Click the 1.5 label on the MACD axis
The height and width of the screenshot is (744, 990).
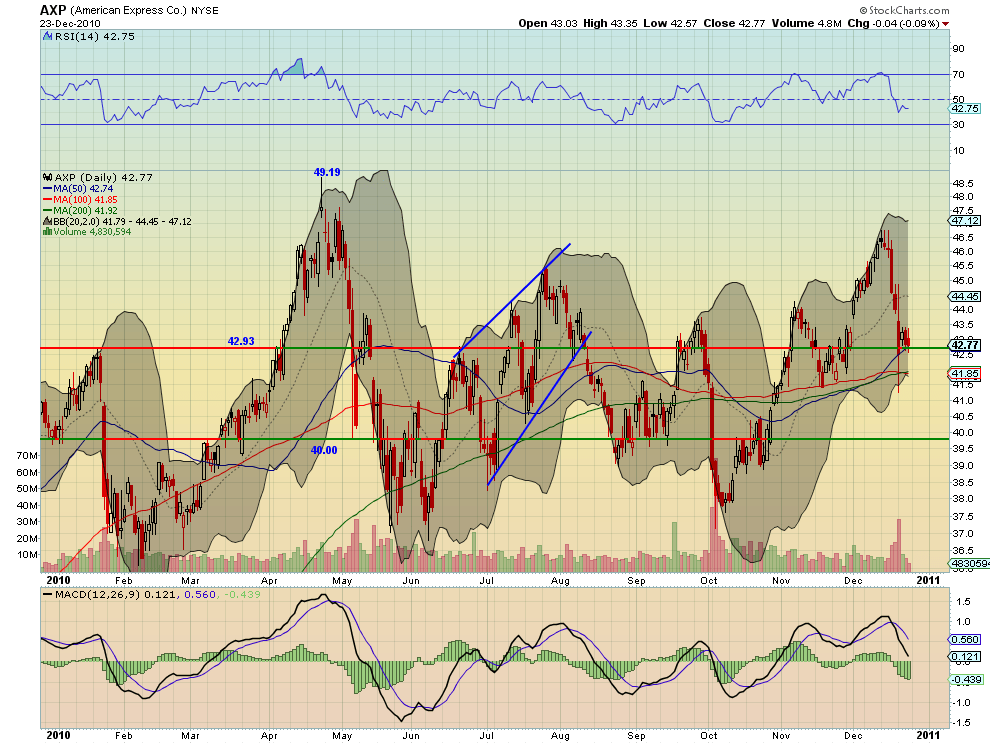coord(963,601)
